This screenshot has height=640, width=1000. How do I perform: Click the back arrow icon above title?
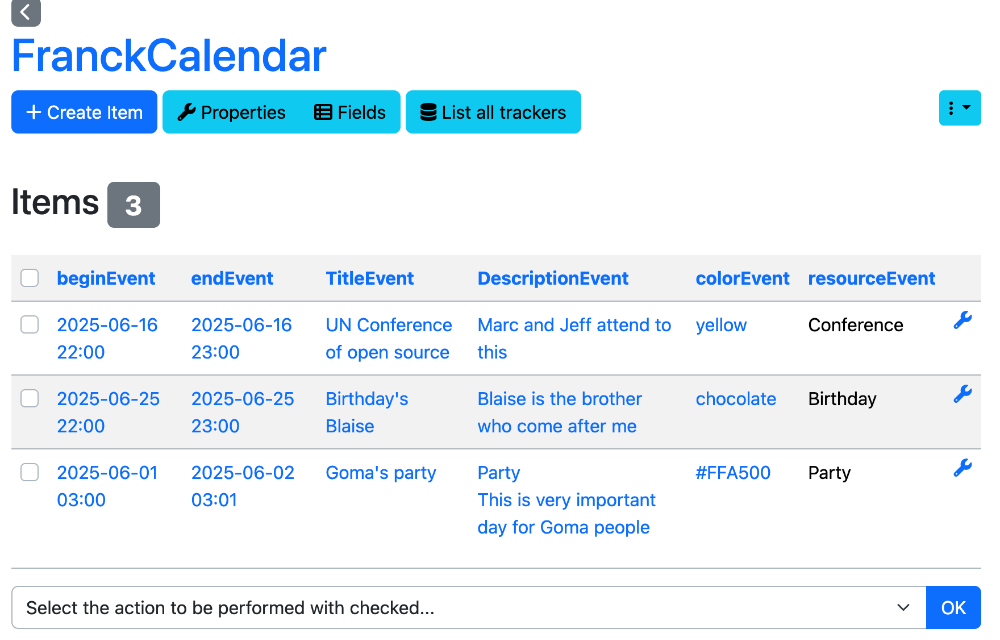(x=26, y=12)
